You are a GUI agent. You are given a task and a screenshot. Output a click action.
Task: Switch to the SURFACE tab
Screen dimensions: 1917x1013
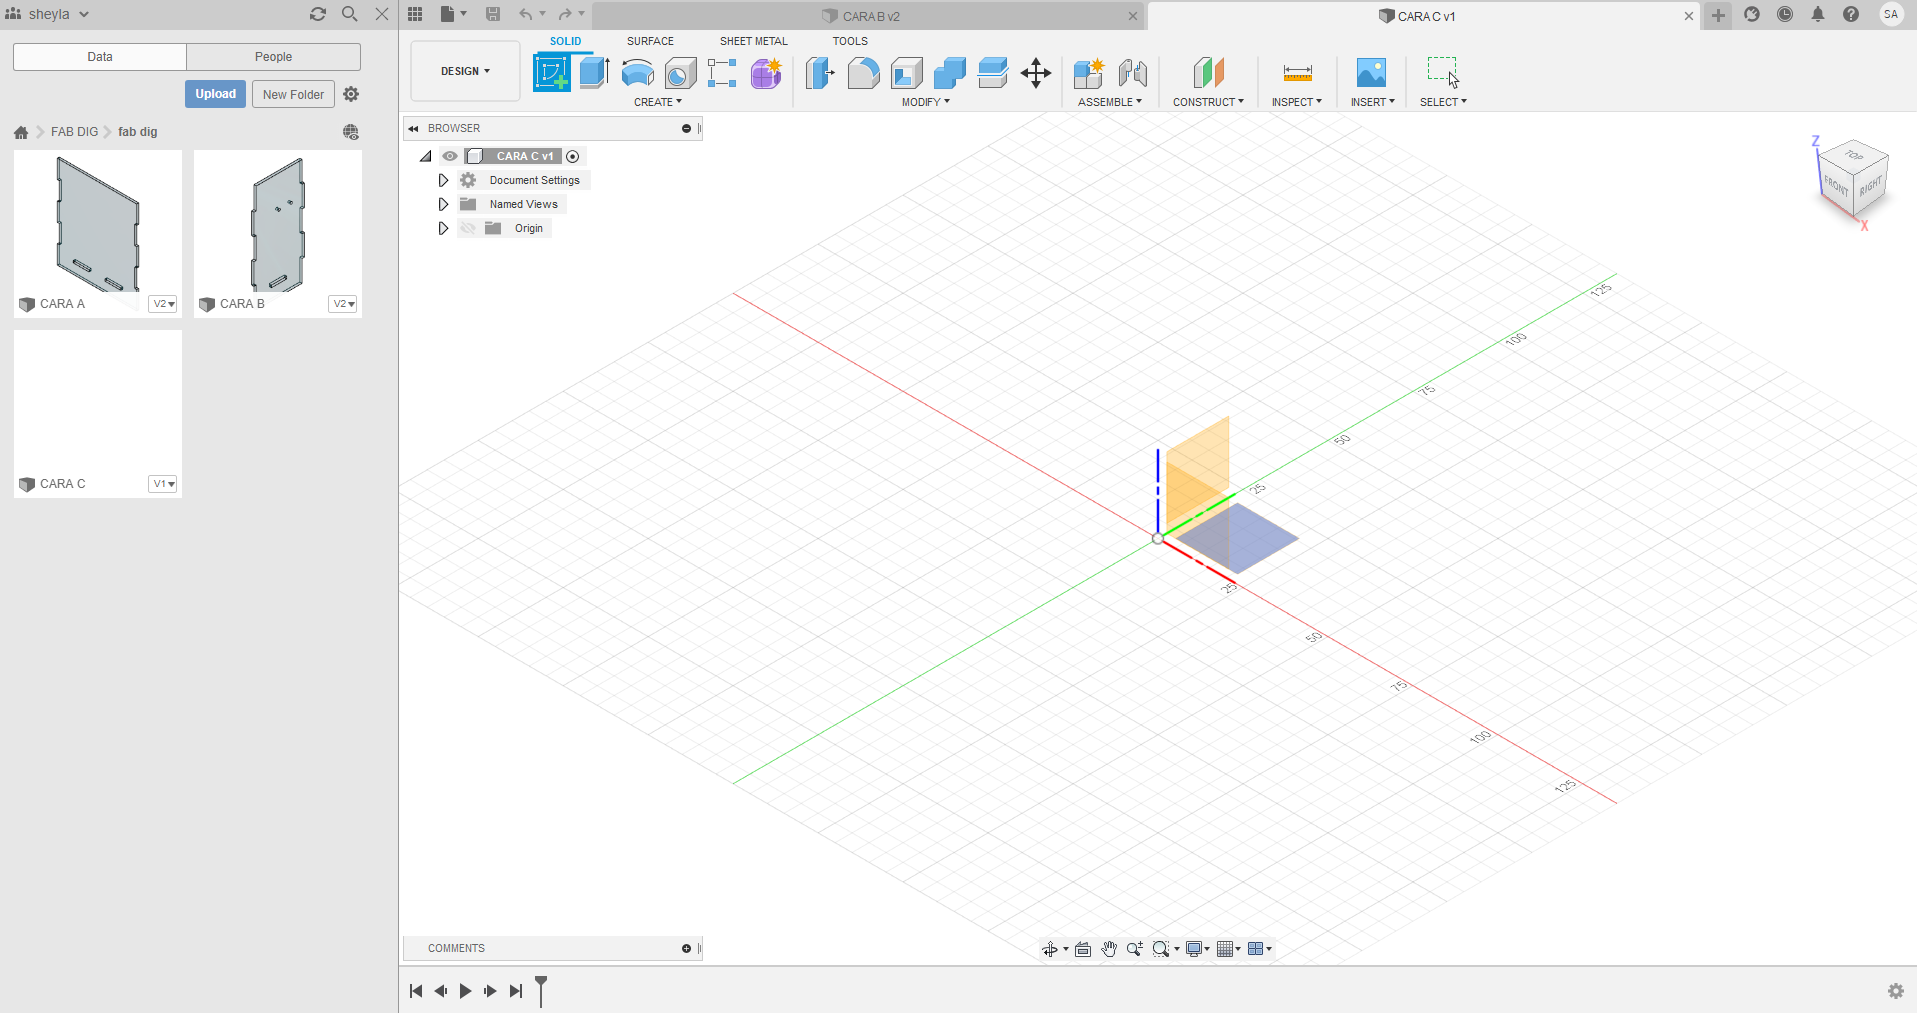[650, 41]
